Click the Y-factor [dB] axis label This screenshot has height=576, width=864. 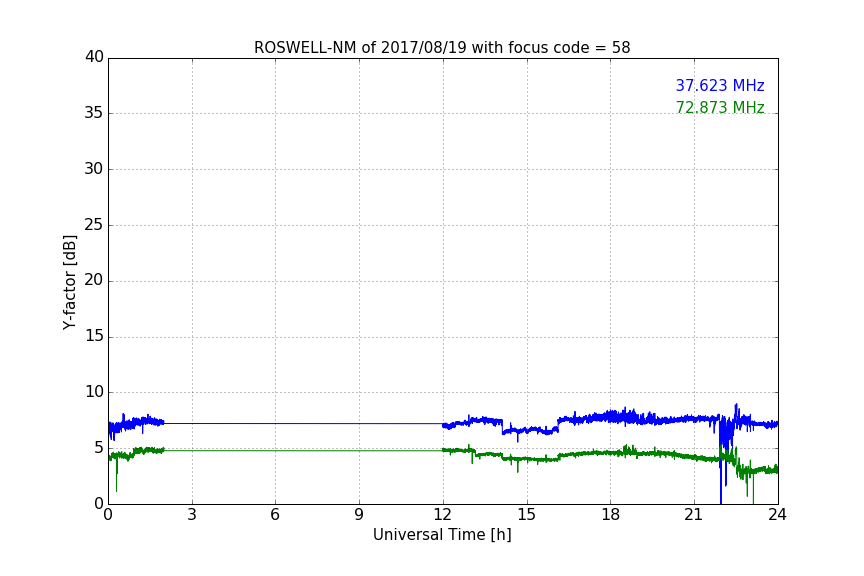(69, 282)
